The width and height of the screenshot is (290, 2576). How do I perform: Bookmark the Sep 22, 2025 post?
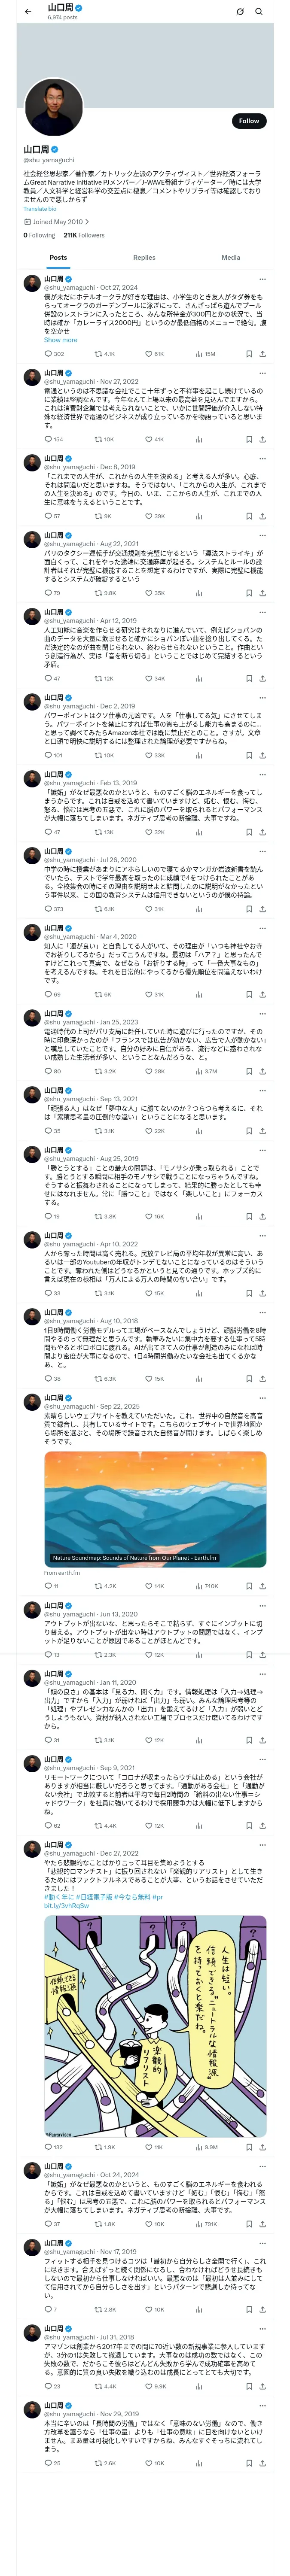click(x=249, y=1586)
